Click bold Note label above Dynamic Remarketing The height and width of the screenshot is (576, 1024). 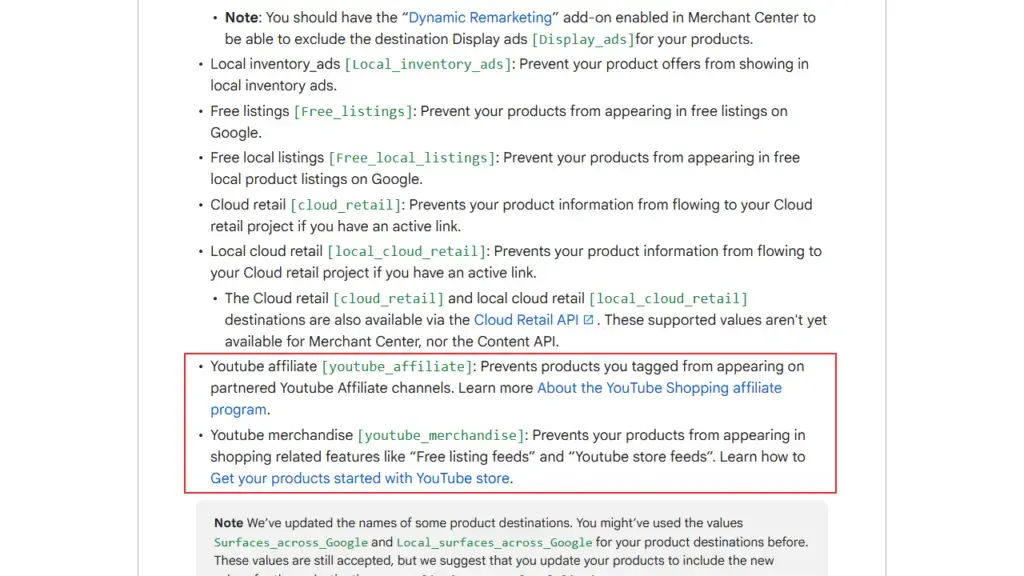pos(241,18)
